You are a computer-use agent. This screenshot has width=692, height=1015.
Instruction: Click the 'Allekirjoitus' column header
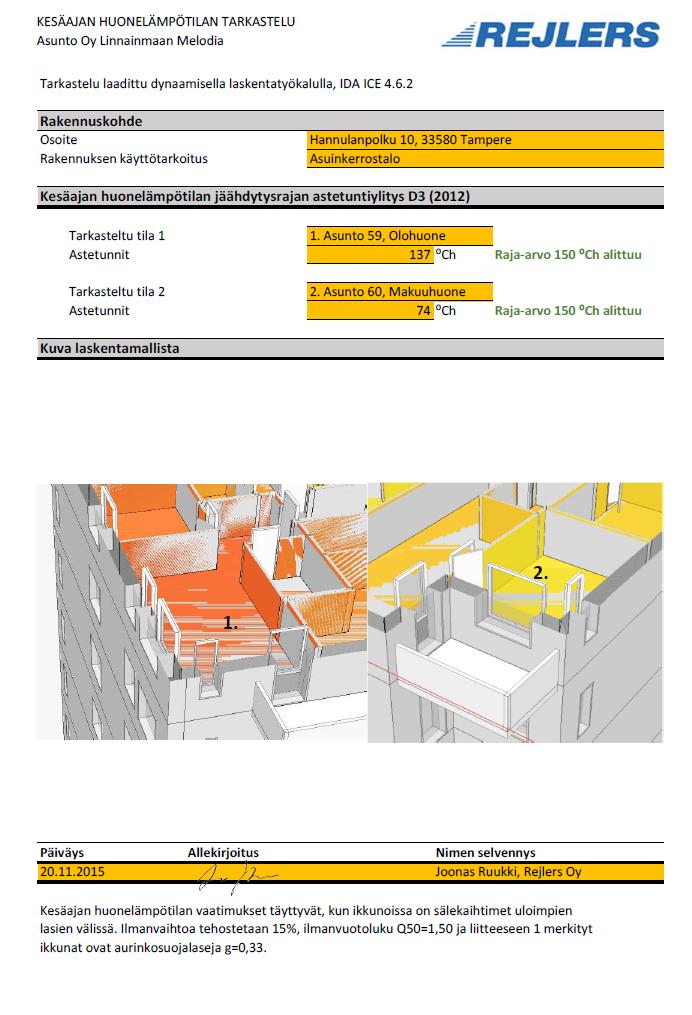(223, 853)
